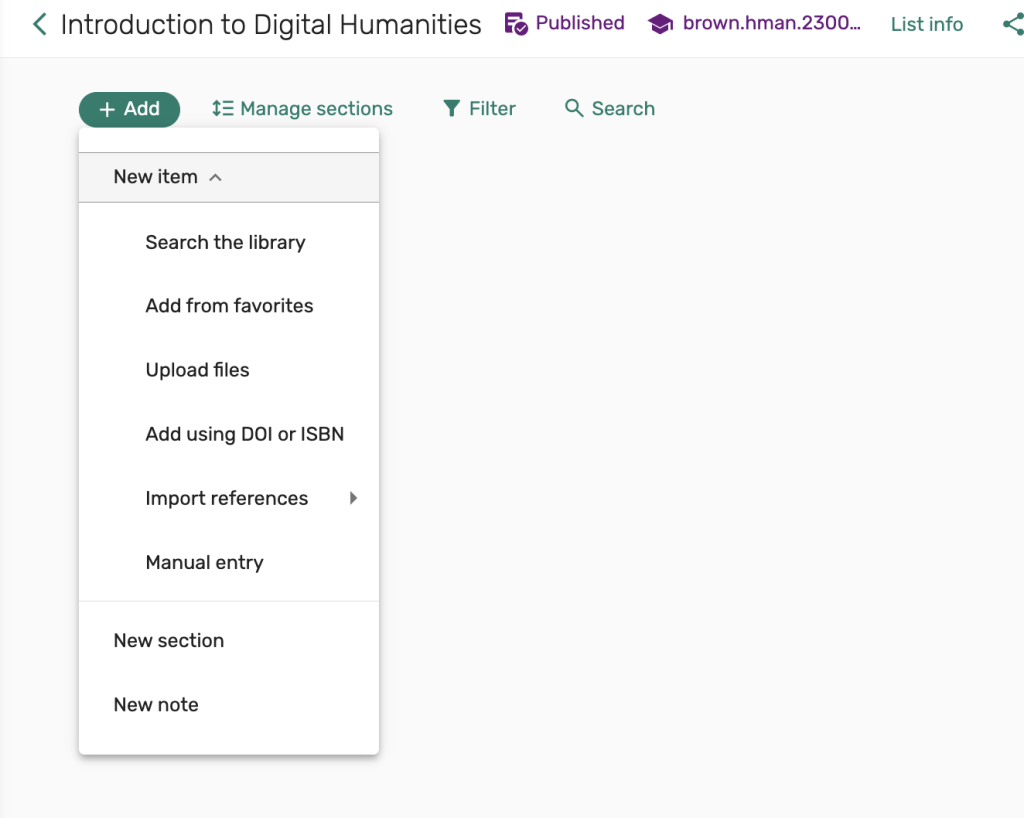This screenshot has height=818, width=1024.
Task: Open the brown.hman.2300 course link
Action: pyautogui.click(x=771, y=24)
